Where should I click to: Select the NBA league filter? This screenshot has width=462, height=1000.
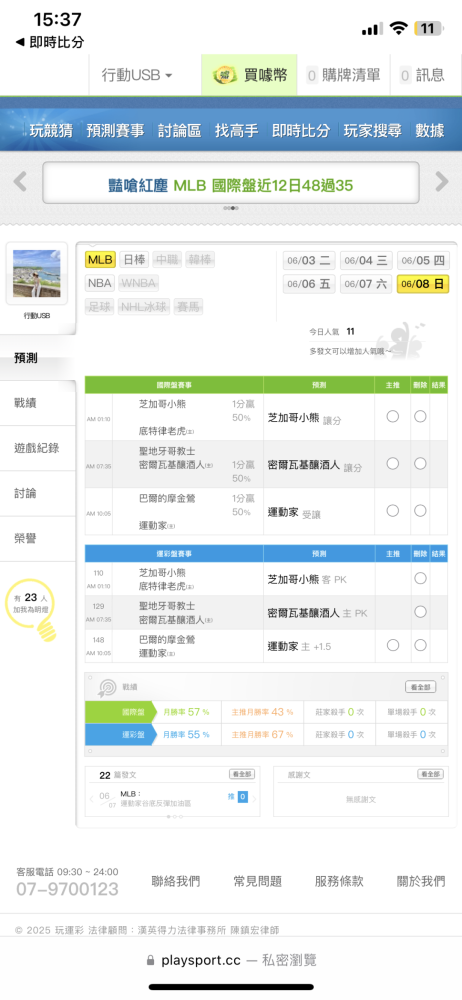tap(100, 283)
